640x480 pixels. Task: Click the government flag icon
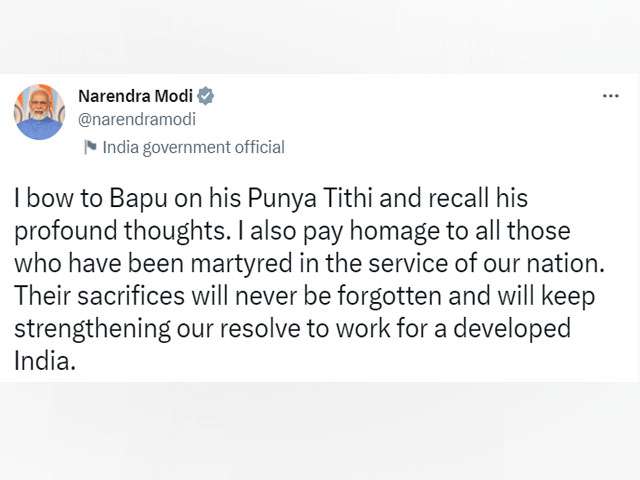[90, 147]
